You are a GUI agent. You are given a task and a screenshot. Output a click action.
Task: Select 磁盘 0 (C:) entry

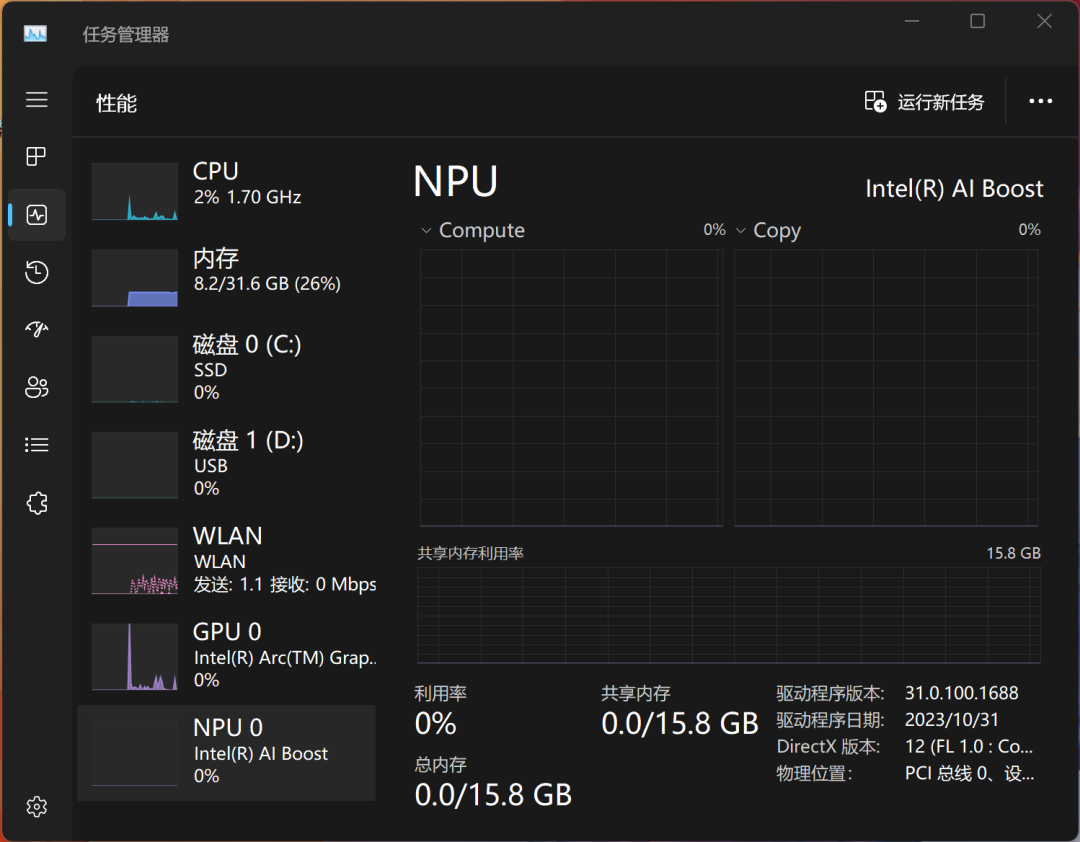(227, 369)
